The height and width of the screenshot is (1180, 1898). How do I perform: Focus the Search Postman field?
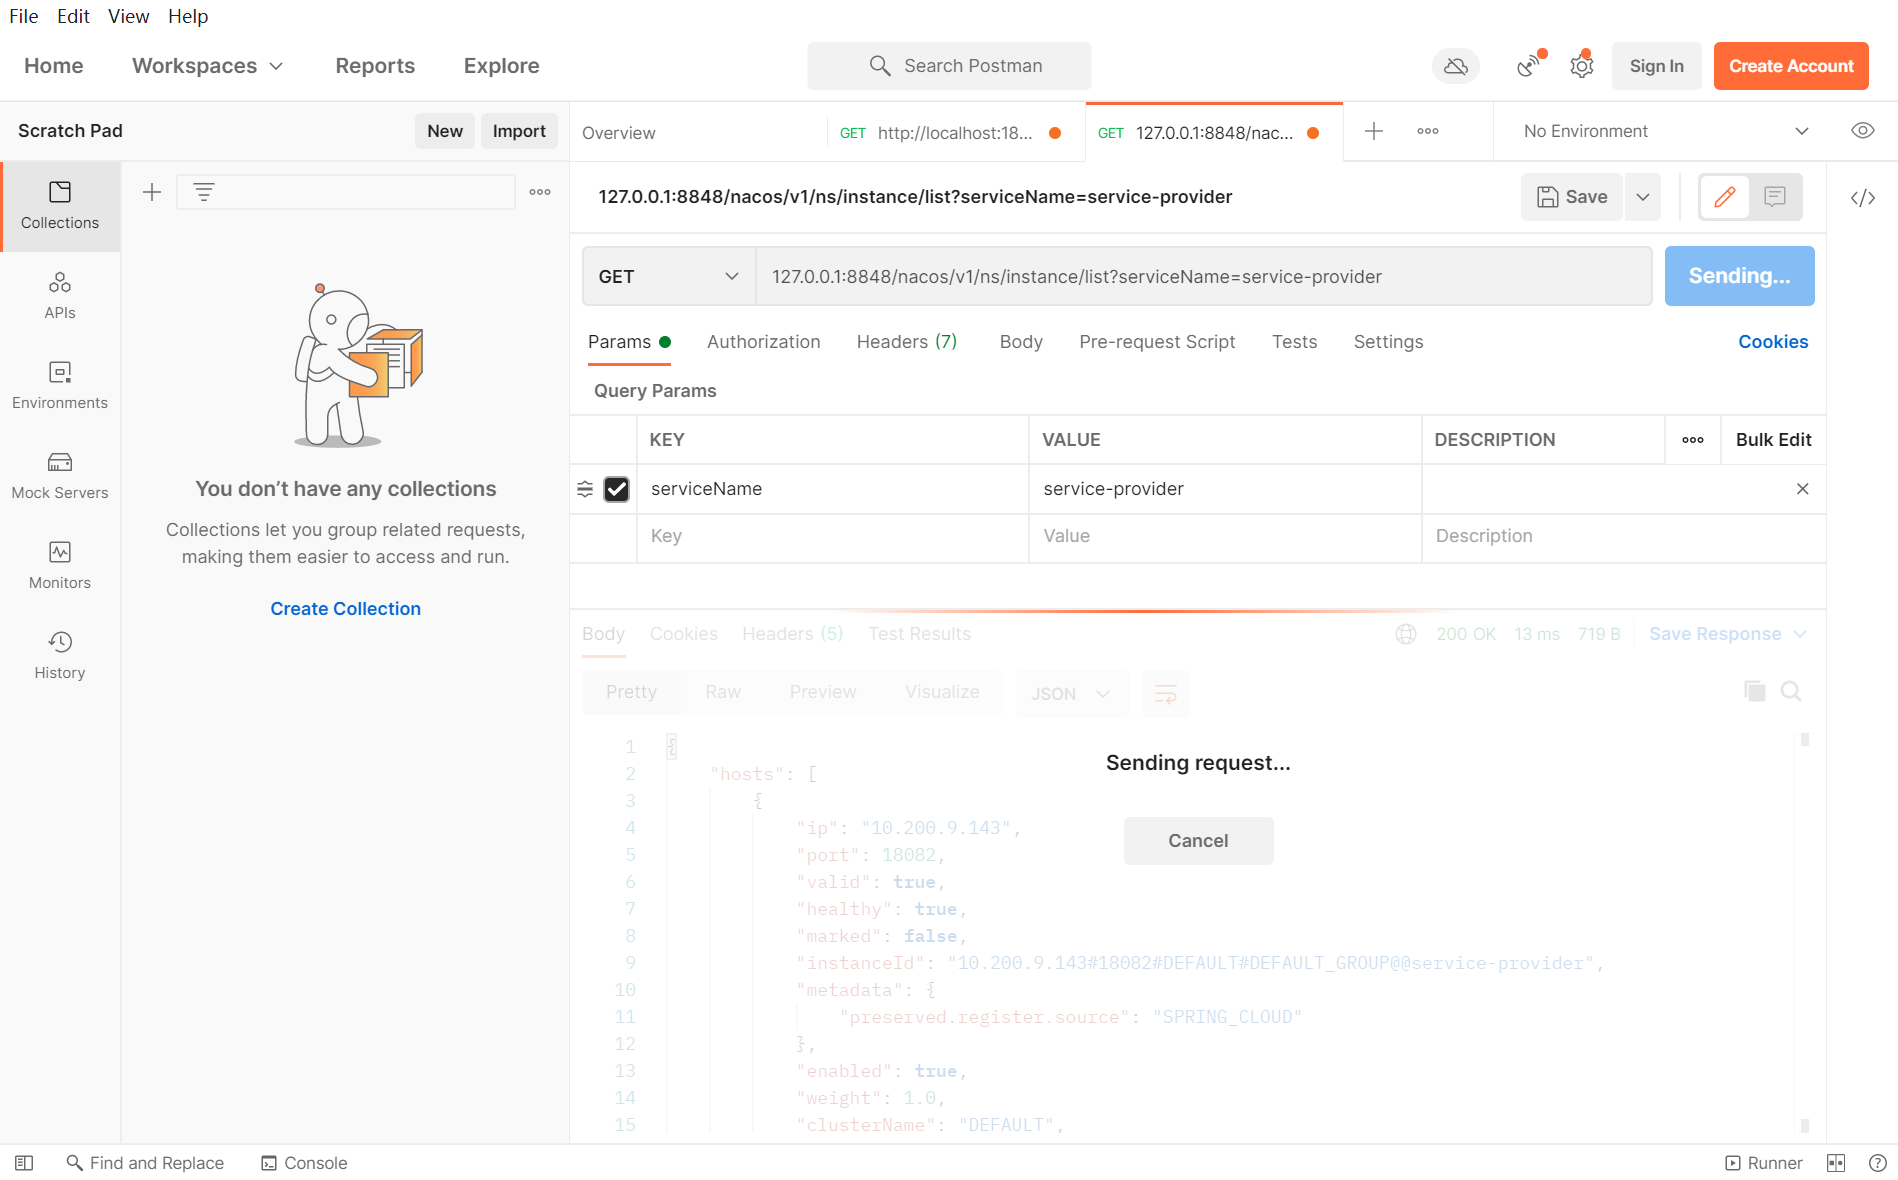(x=949, y=66)
